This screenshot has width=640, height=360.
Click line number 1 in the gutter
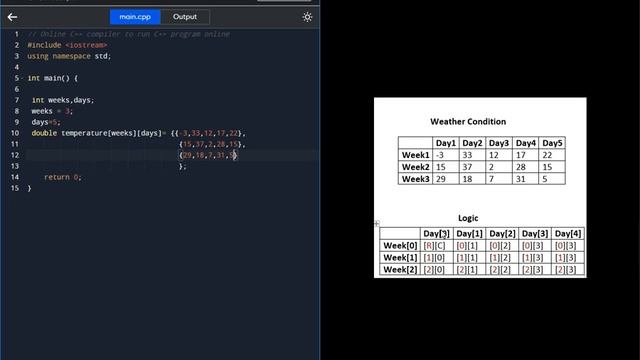[16, 34]
